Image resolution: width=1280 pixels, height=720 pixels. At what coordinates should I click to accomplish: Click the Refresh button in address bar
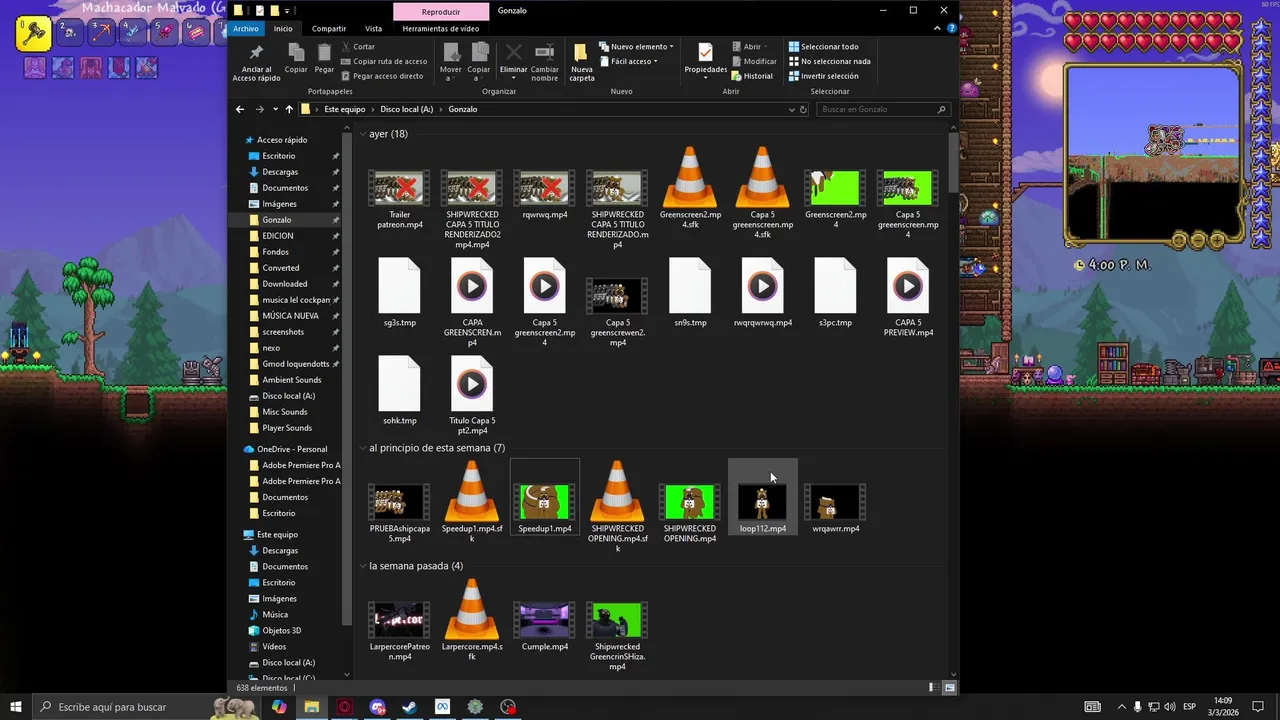coord(803,109)
